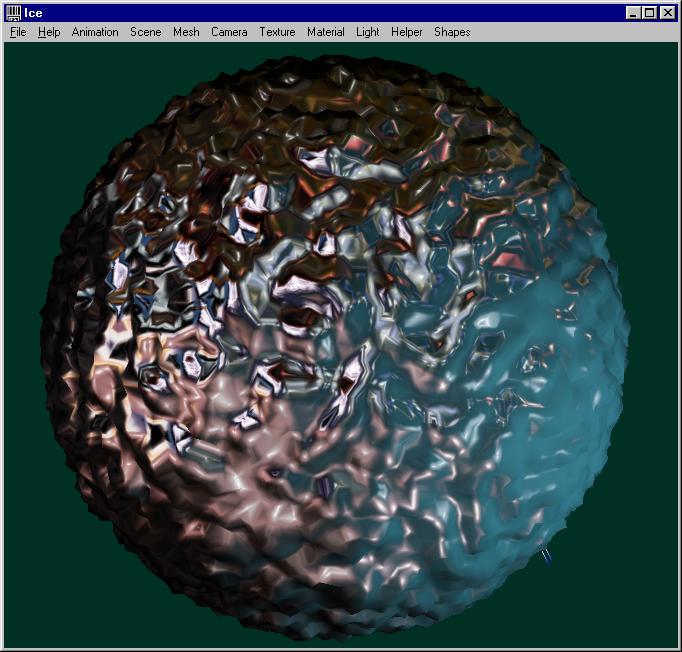Open the Light menu
The image size is (682, 652).
368,32
